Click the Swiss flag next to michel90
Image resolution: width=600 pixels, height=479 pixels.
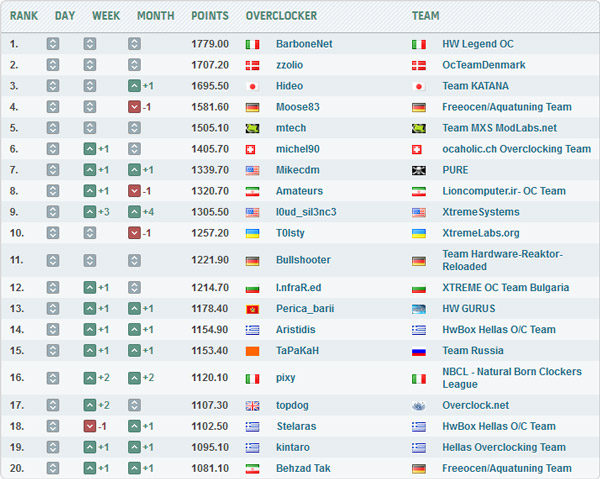tap(250, 150)
